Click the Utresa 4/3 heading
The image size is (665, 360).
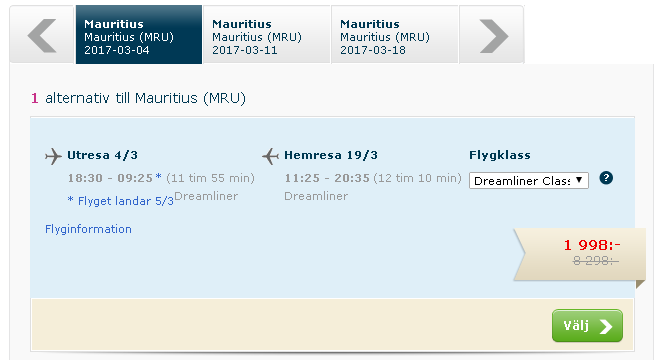click(102, 155)
